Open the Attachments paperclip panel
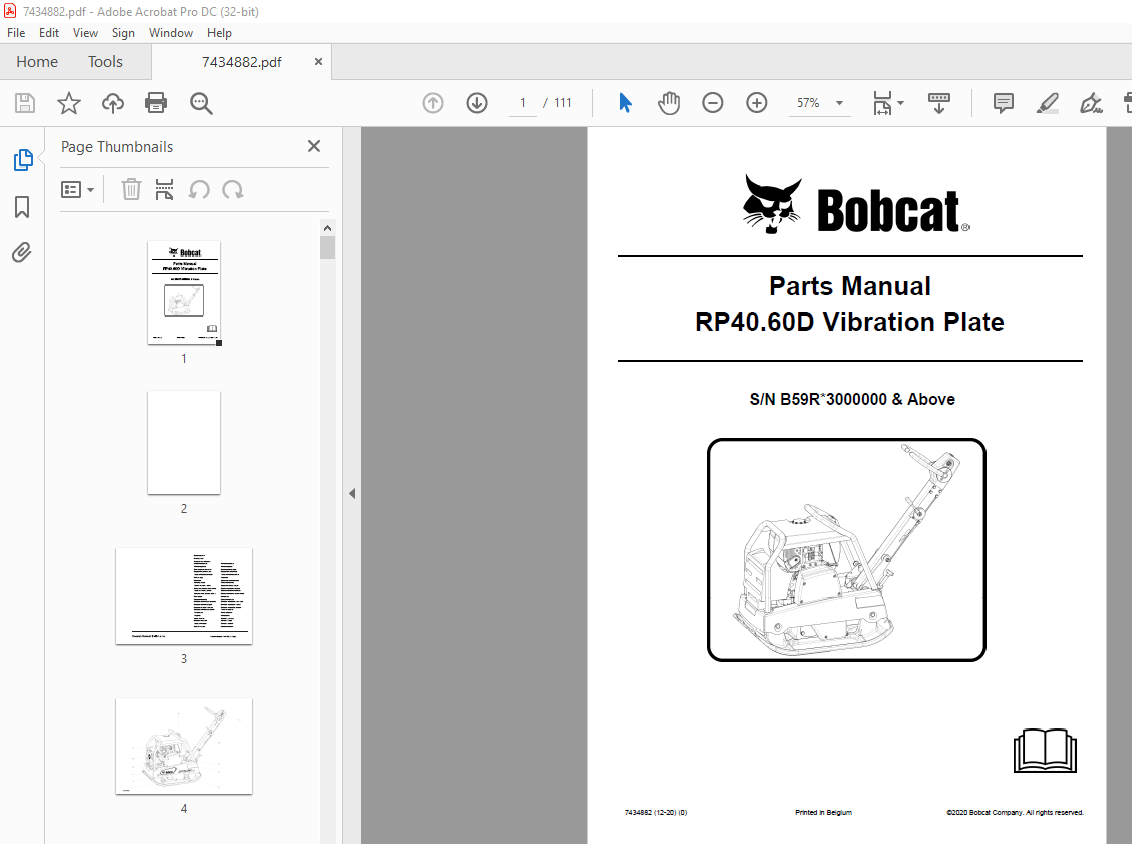 (x=22, y=253)
